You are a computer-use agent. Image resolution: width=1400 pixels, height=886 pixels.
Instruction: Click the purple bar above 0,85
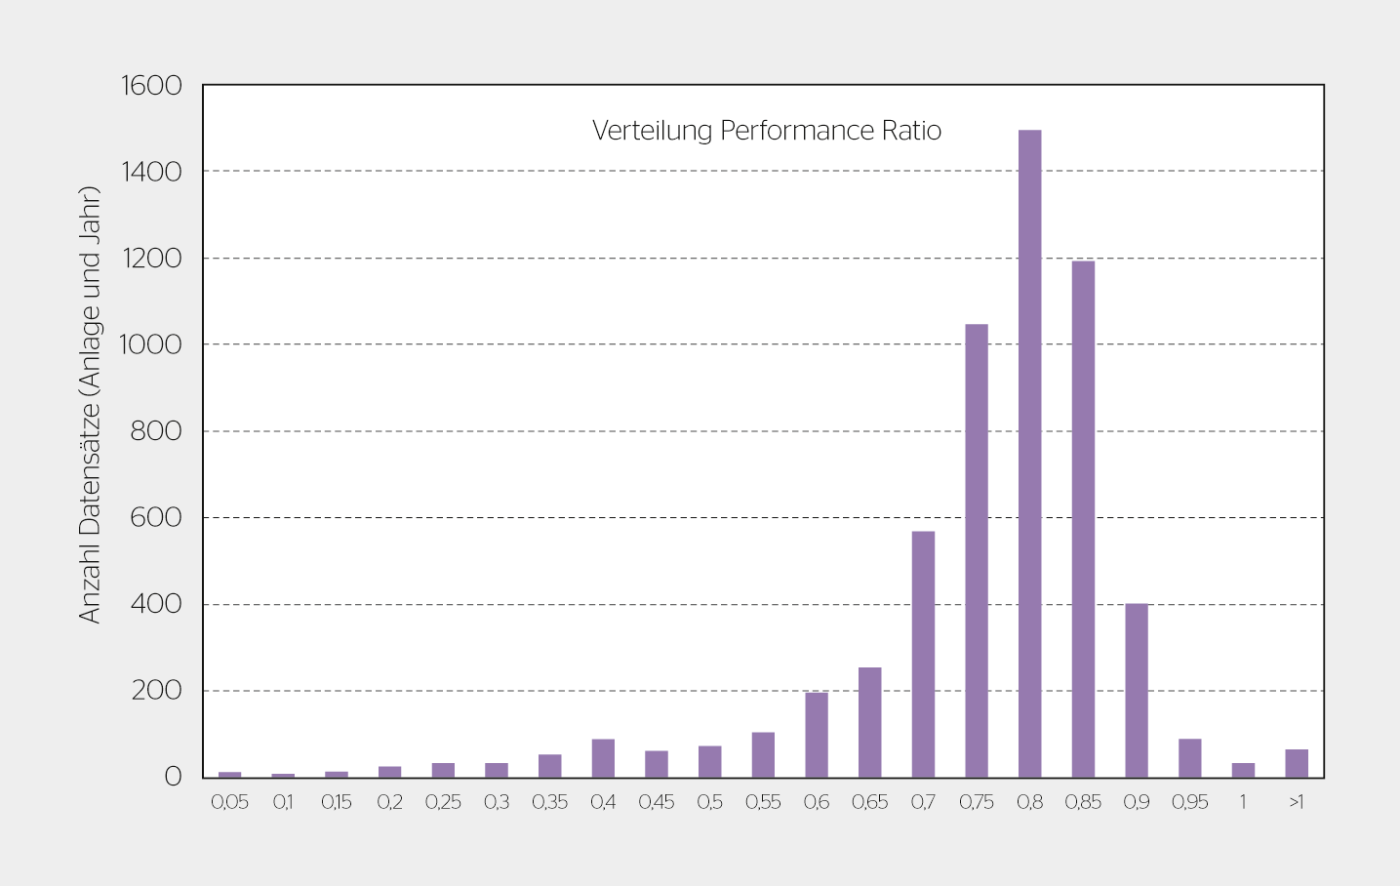pos(1083,519)
